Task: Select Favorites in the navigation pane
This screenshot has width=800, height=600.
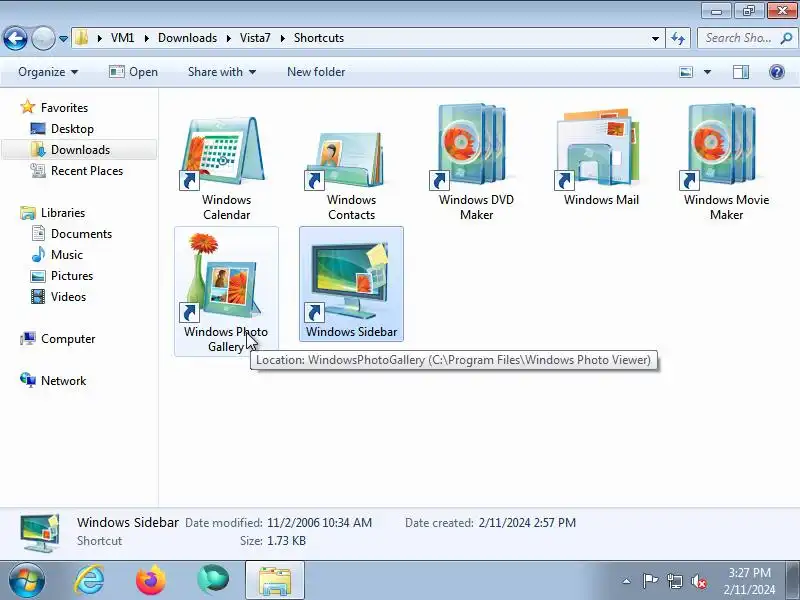Action: click(x=64, y=108)
